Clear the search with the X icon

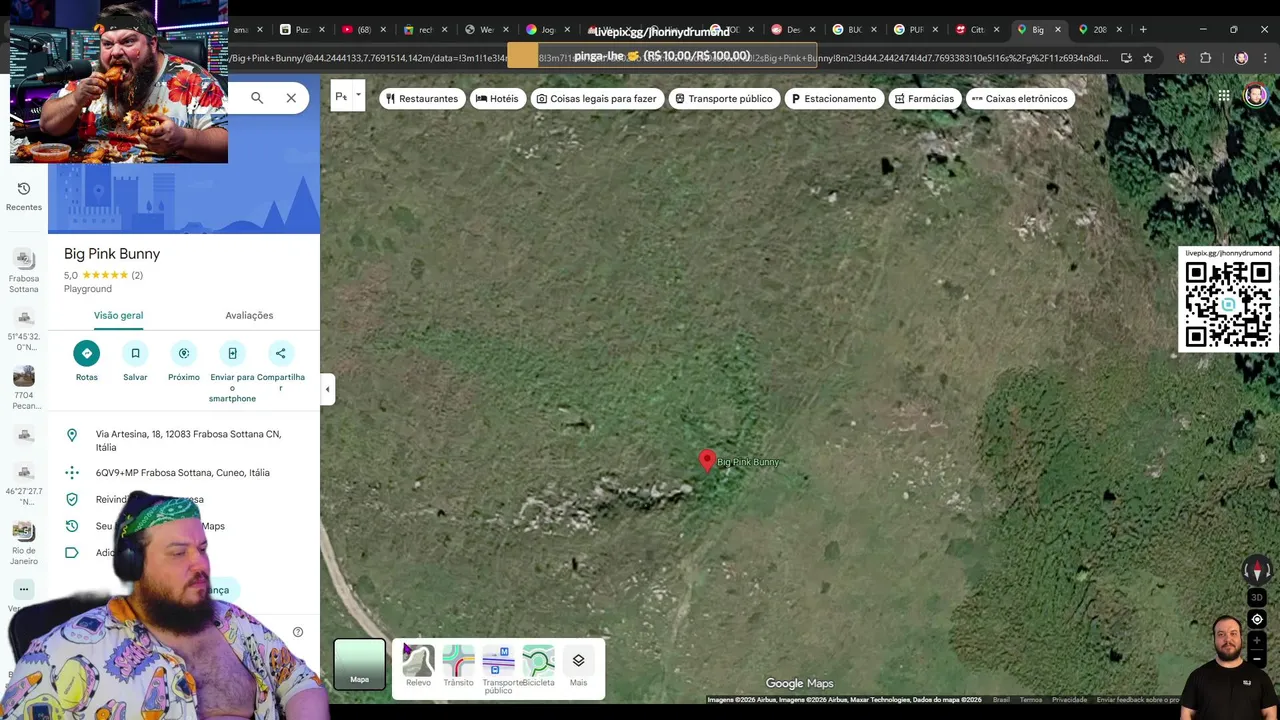[x=291, y=98]
